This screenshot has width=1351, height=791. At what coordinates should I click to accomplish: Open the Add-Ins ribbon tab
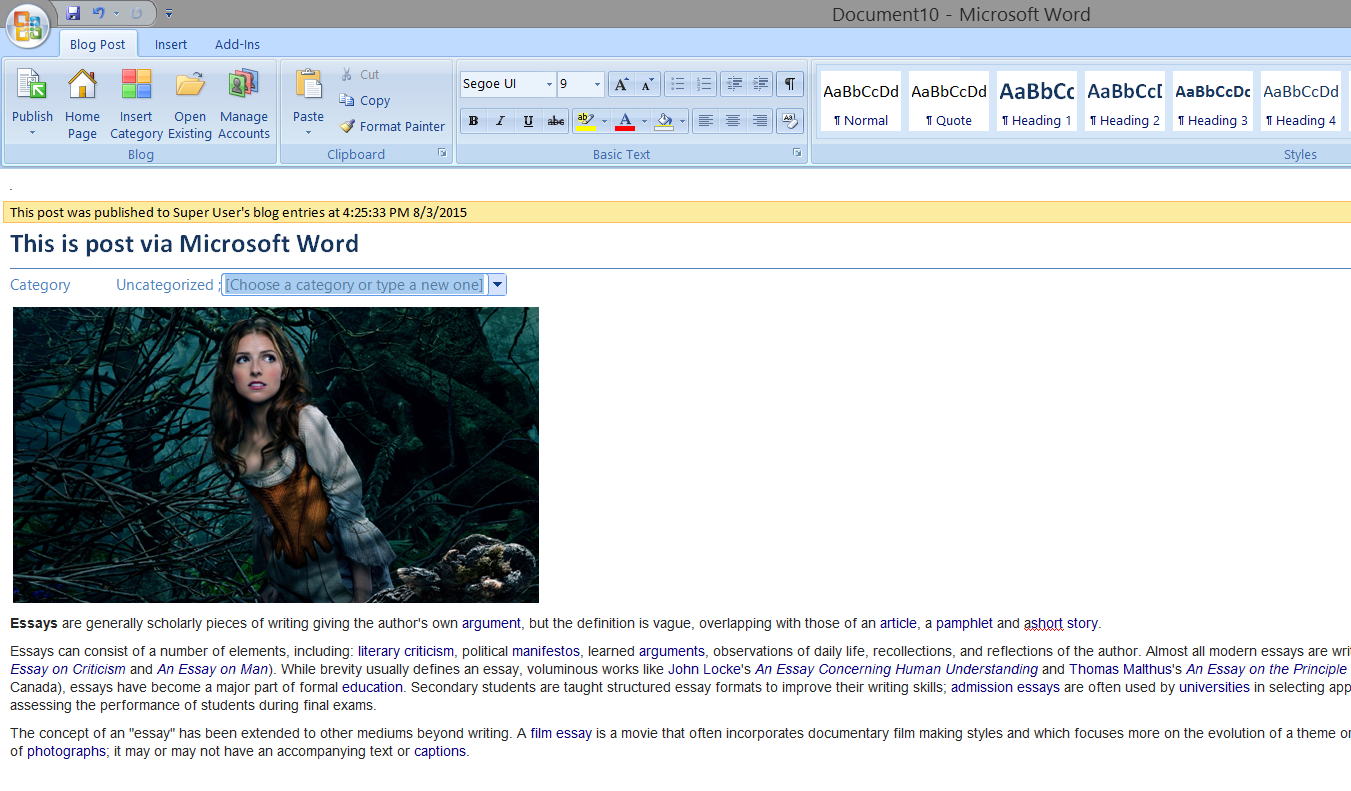[x=237, y=44]
